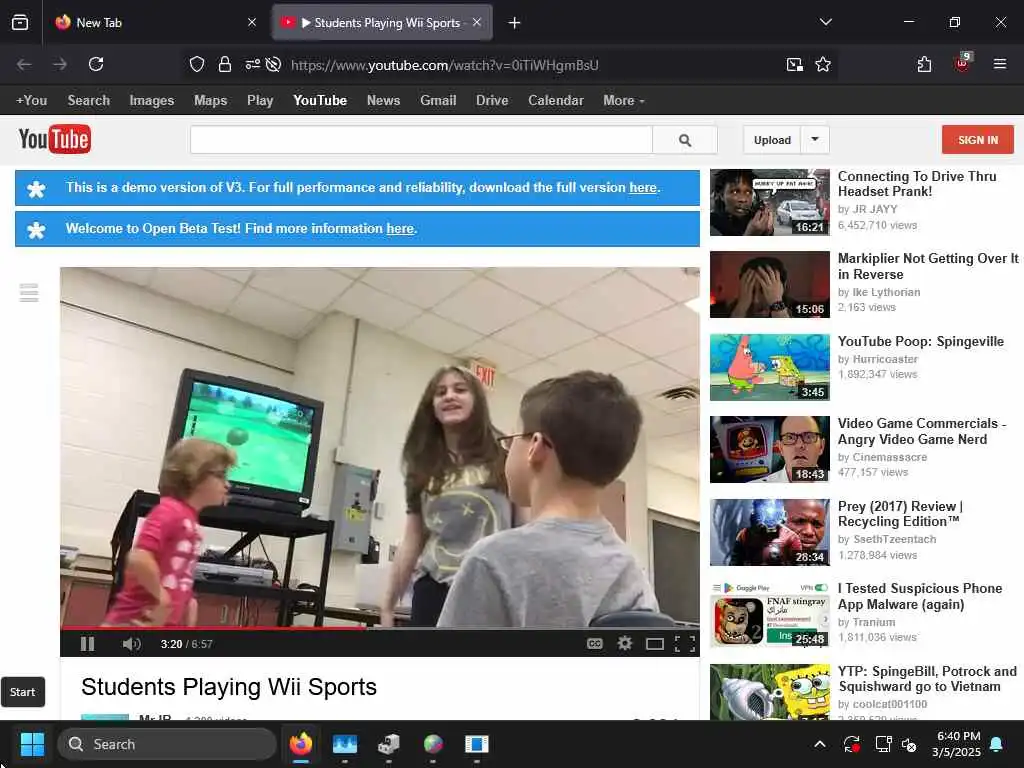
Task: Click the muted volume tray icon
Action: click(x=909, y=744)
